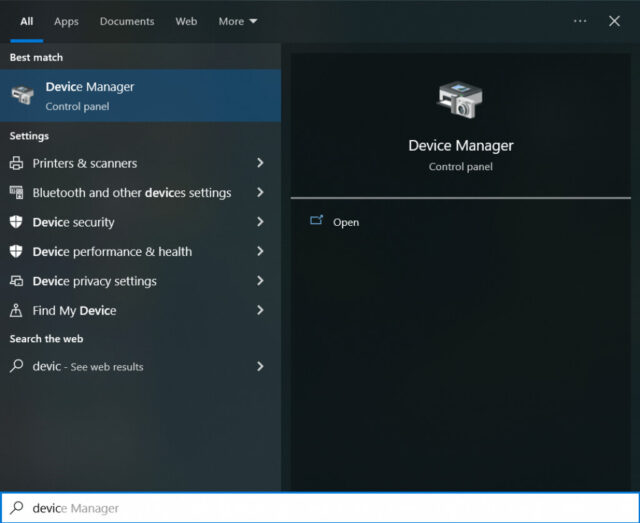Click the Printers & scanners icon

tap(17, 163)
